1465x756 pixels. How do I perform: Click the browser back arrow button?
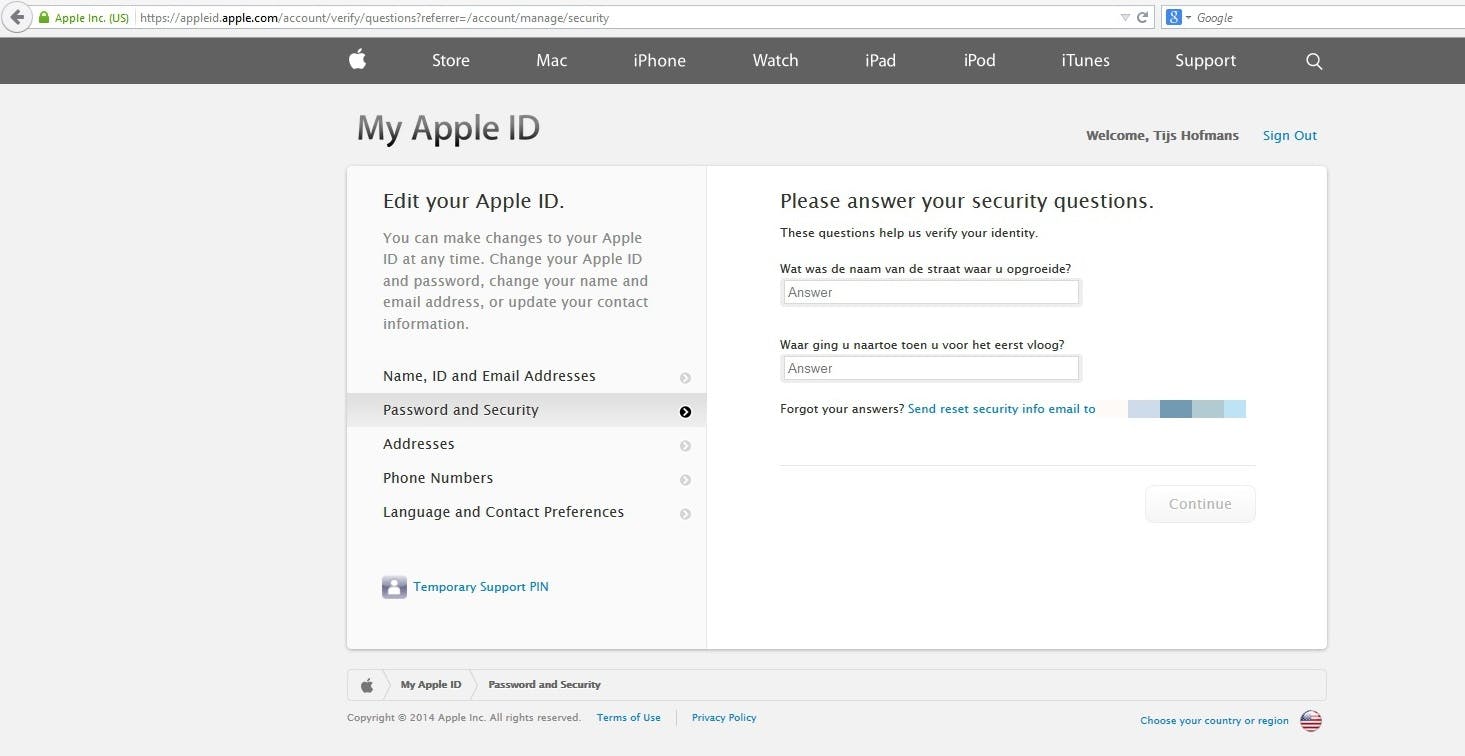(x=16, y=18)
